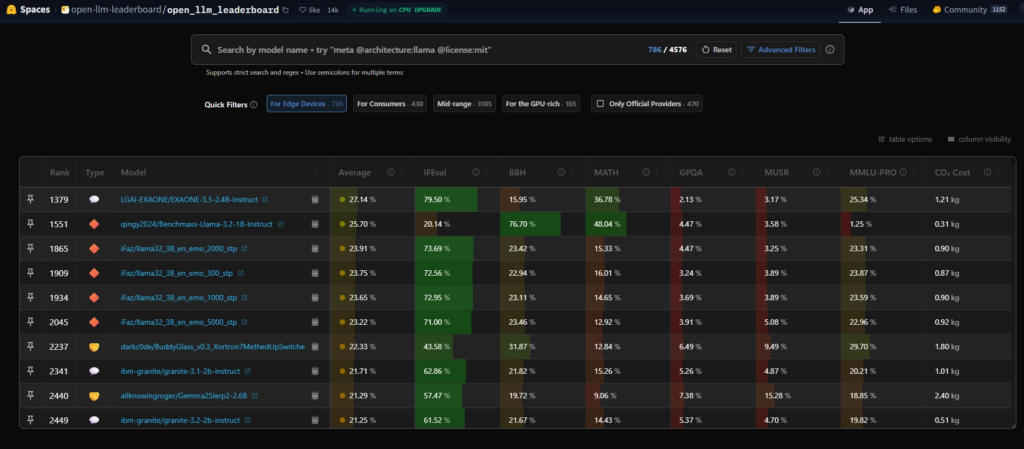
Task: Toggle the For Edge Devices filter
Action: 306,104
